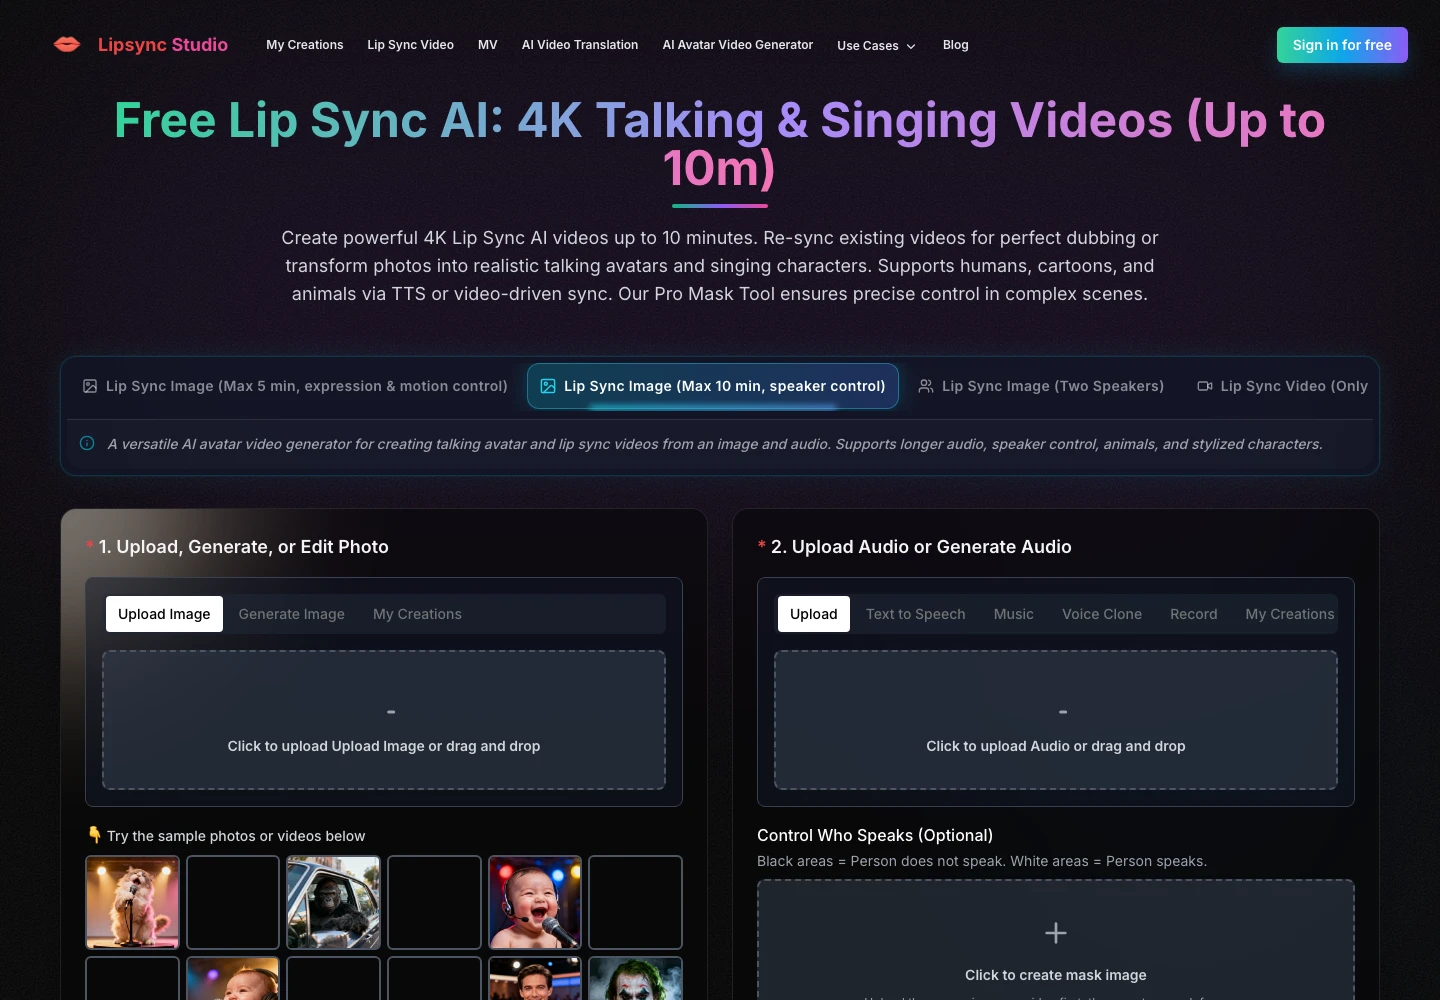The width and height of the screenshot is (1440, 1000).
Task: Go to Lip Sync Video page
Action: click(x=410, y=45)
